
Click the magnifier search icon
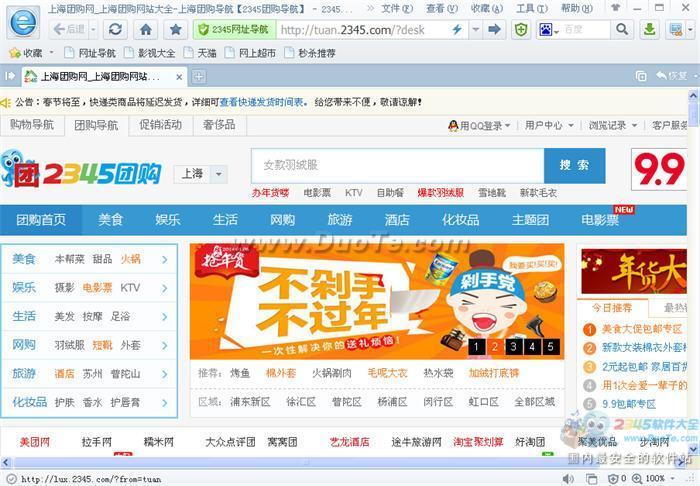pyautogui.click(x=621, y=29)
